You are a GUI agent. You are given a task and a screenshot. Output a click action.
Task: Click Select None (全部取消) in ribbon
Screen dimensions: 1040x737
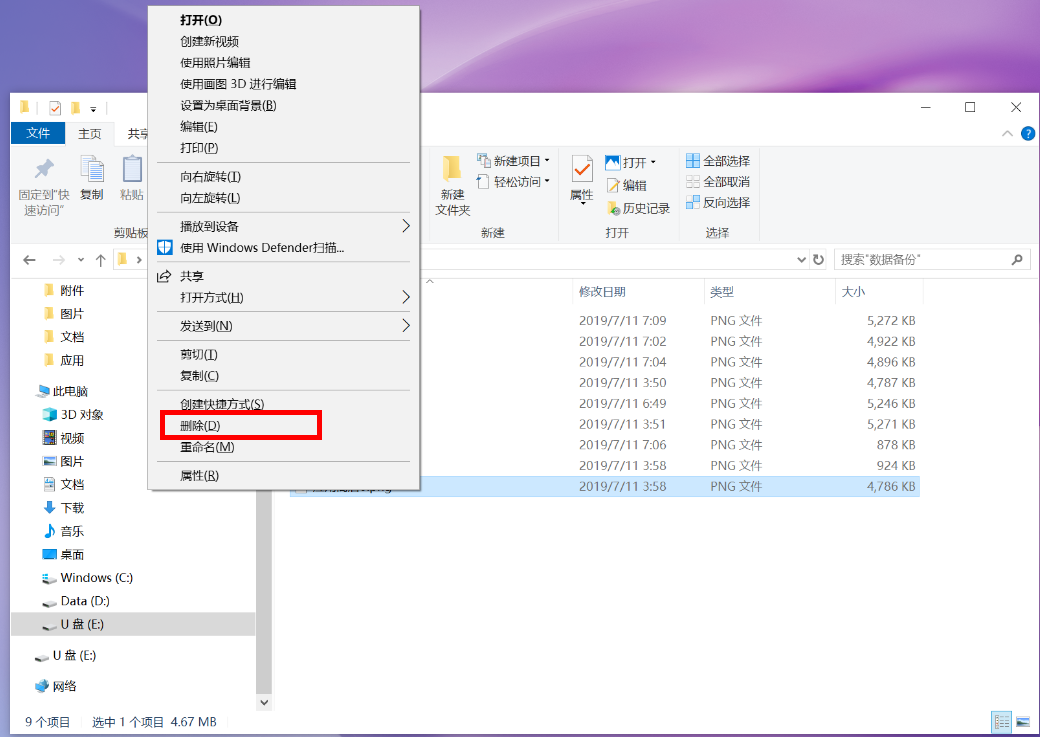click(718, 182)
